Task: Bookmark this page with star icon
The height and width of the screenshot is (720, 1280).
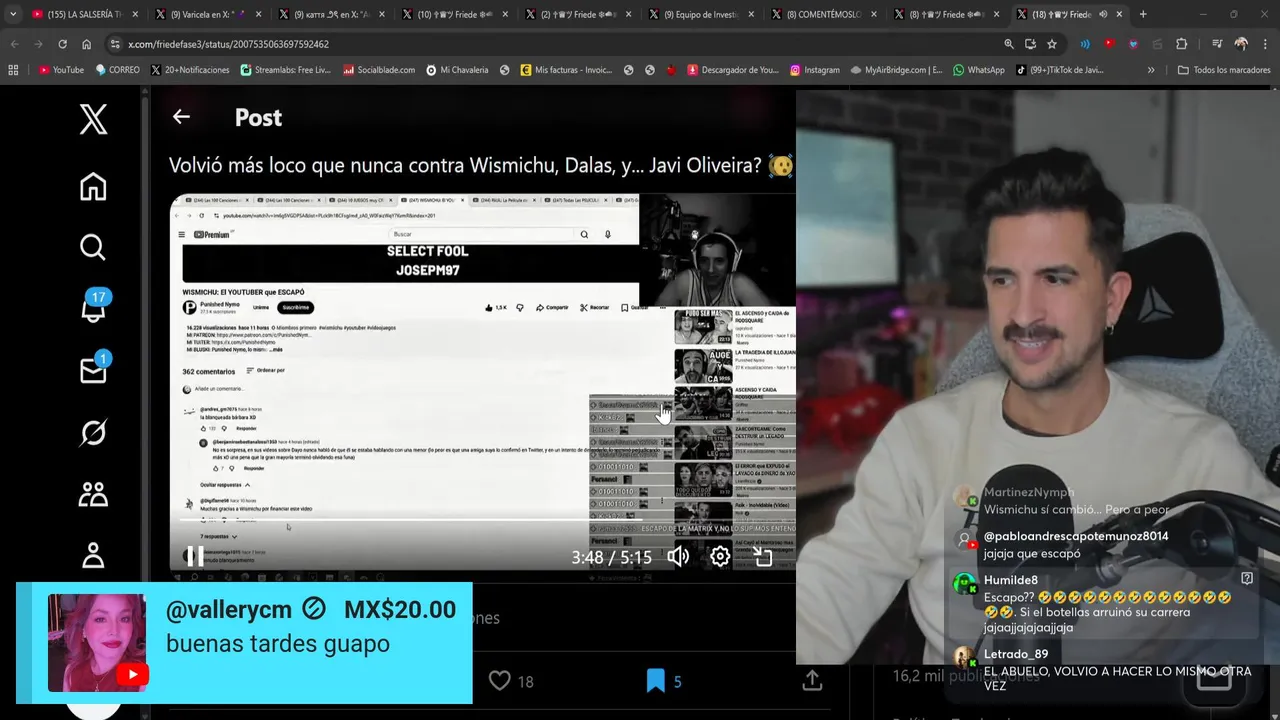Action: point(1052,44)
